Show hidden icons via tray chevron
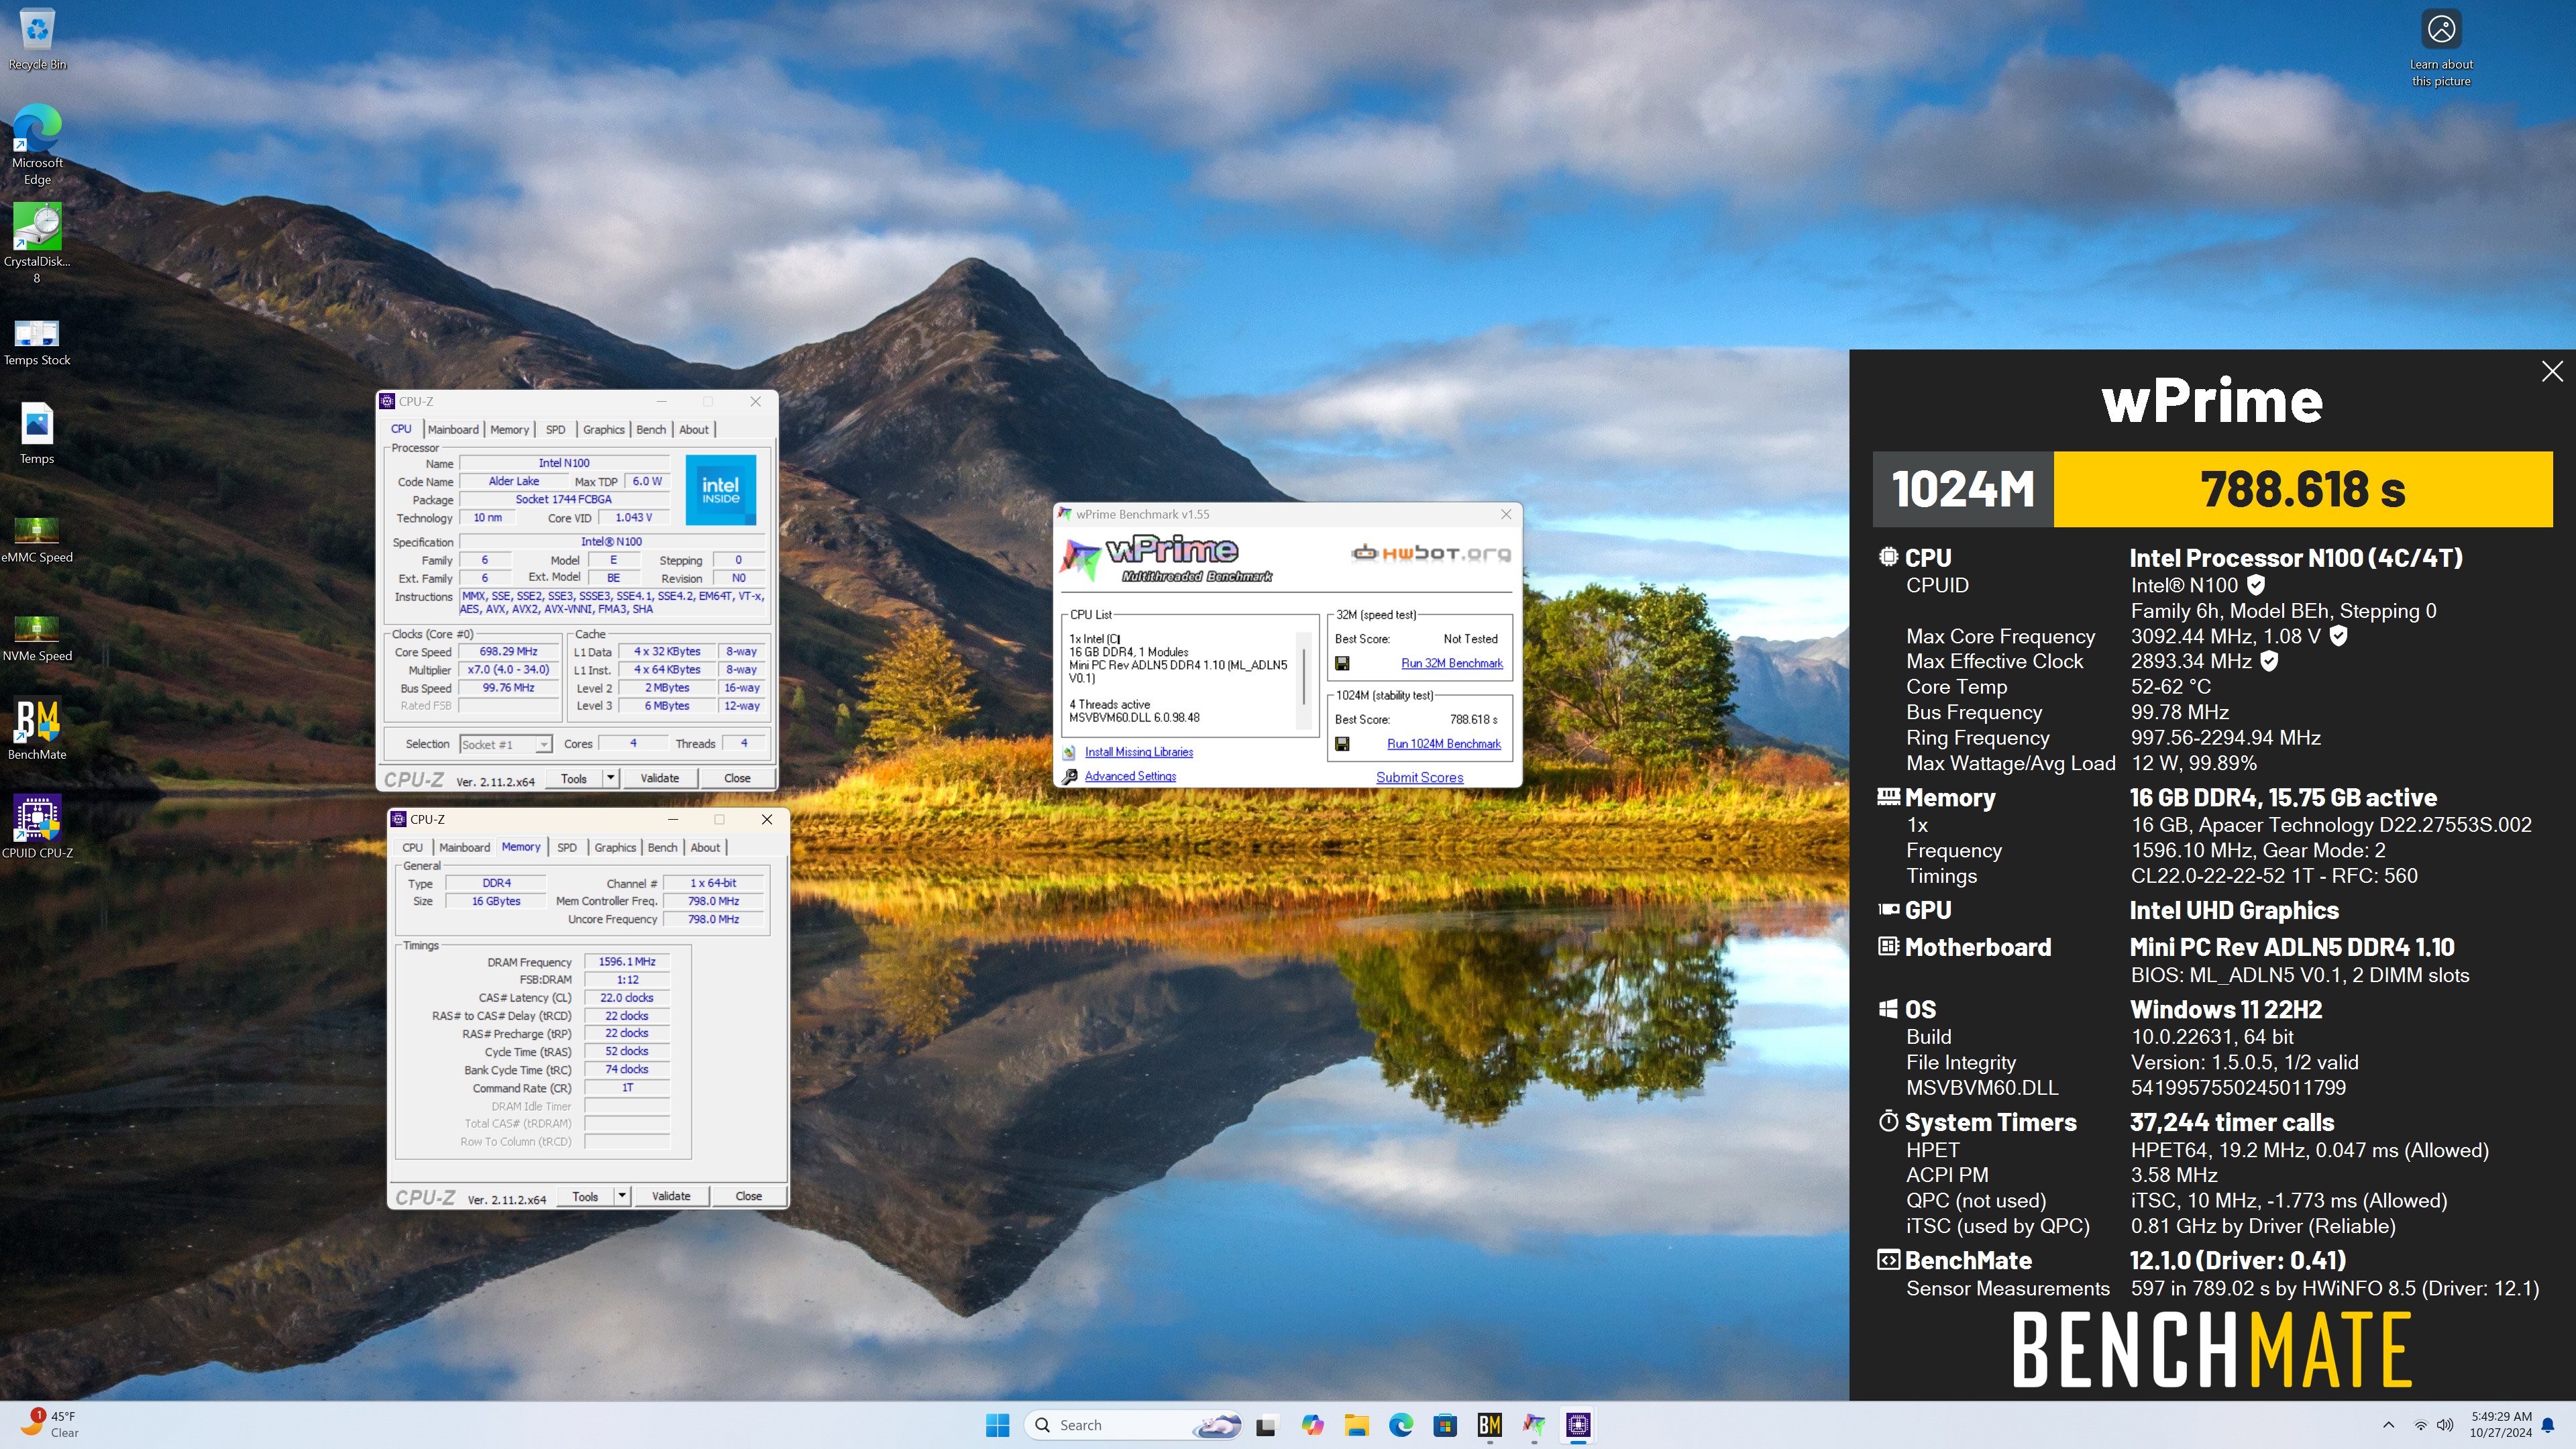This screenshot has width=2576, height=1449. (x=2389, y=1425)
